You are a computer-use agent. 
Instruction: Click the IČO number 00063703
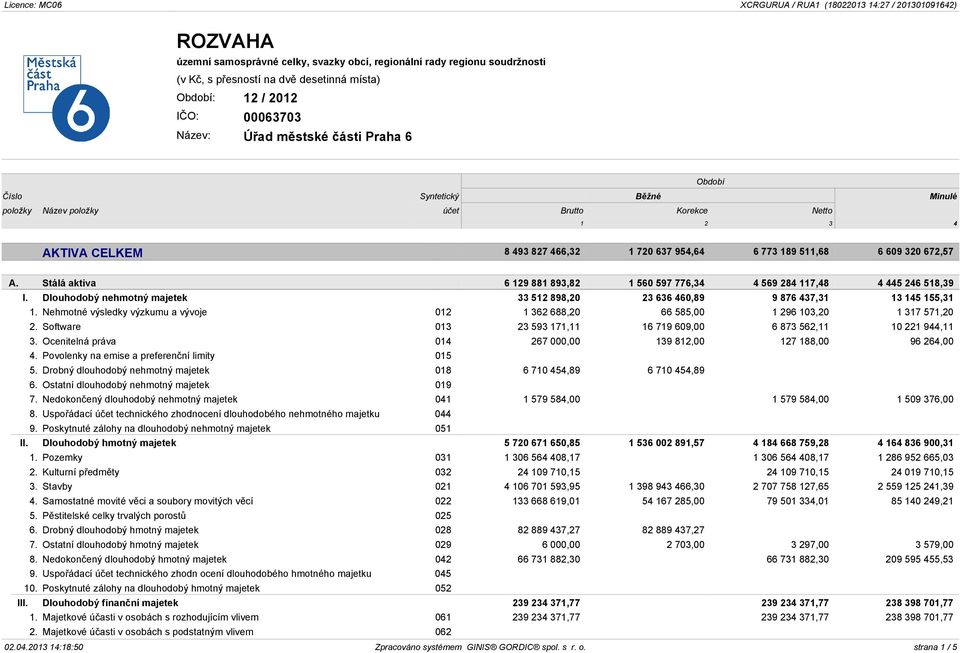272,118
